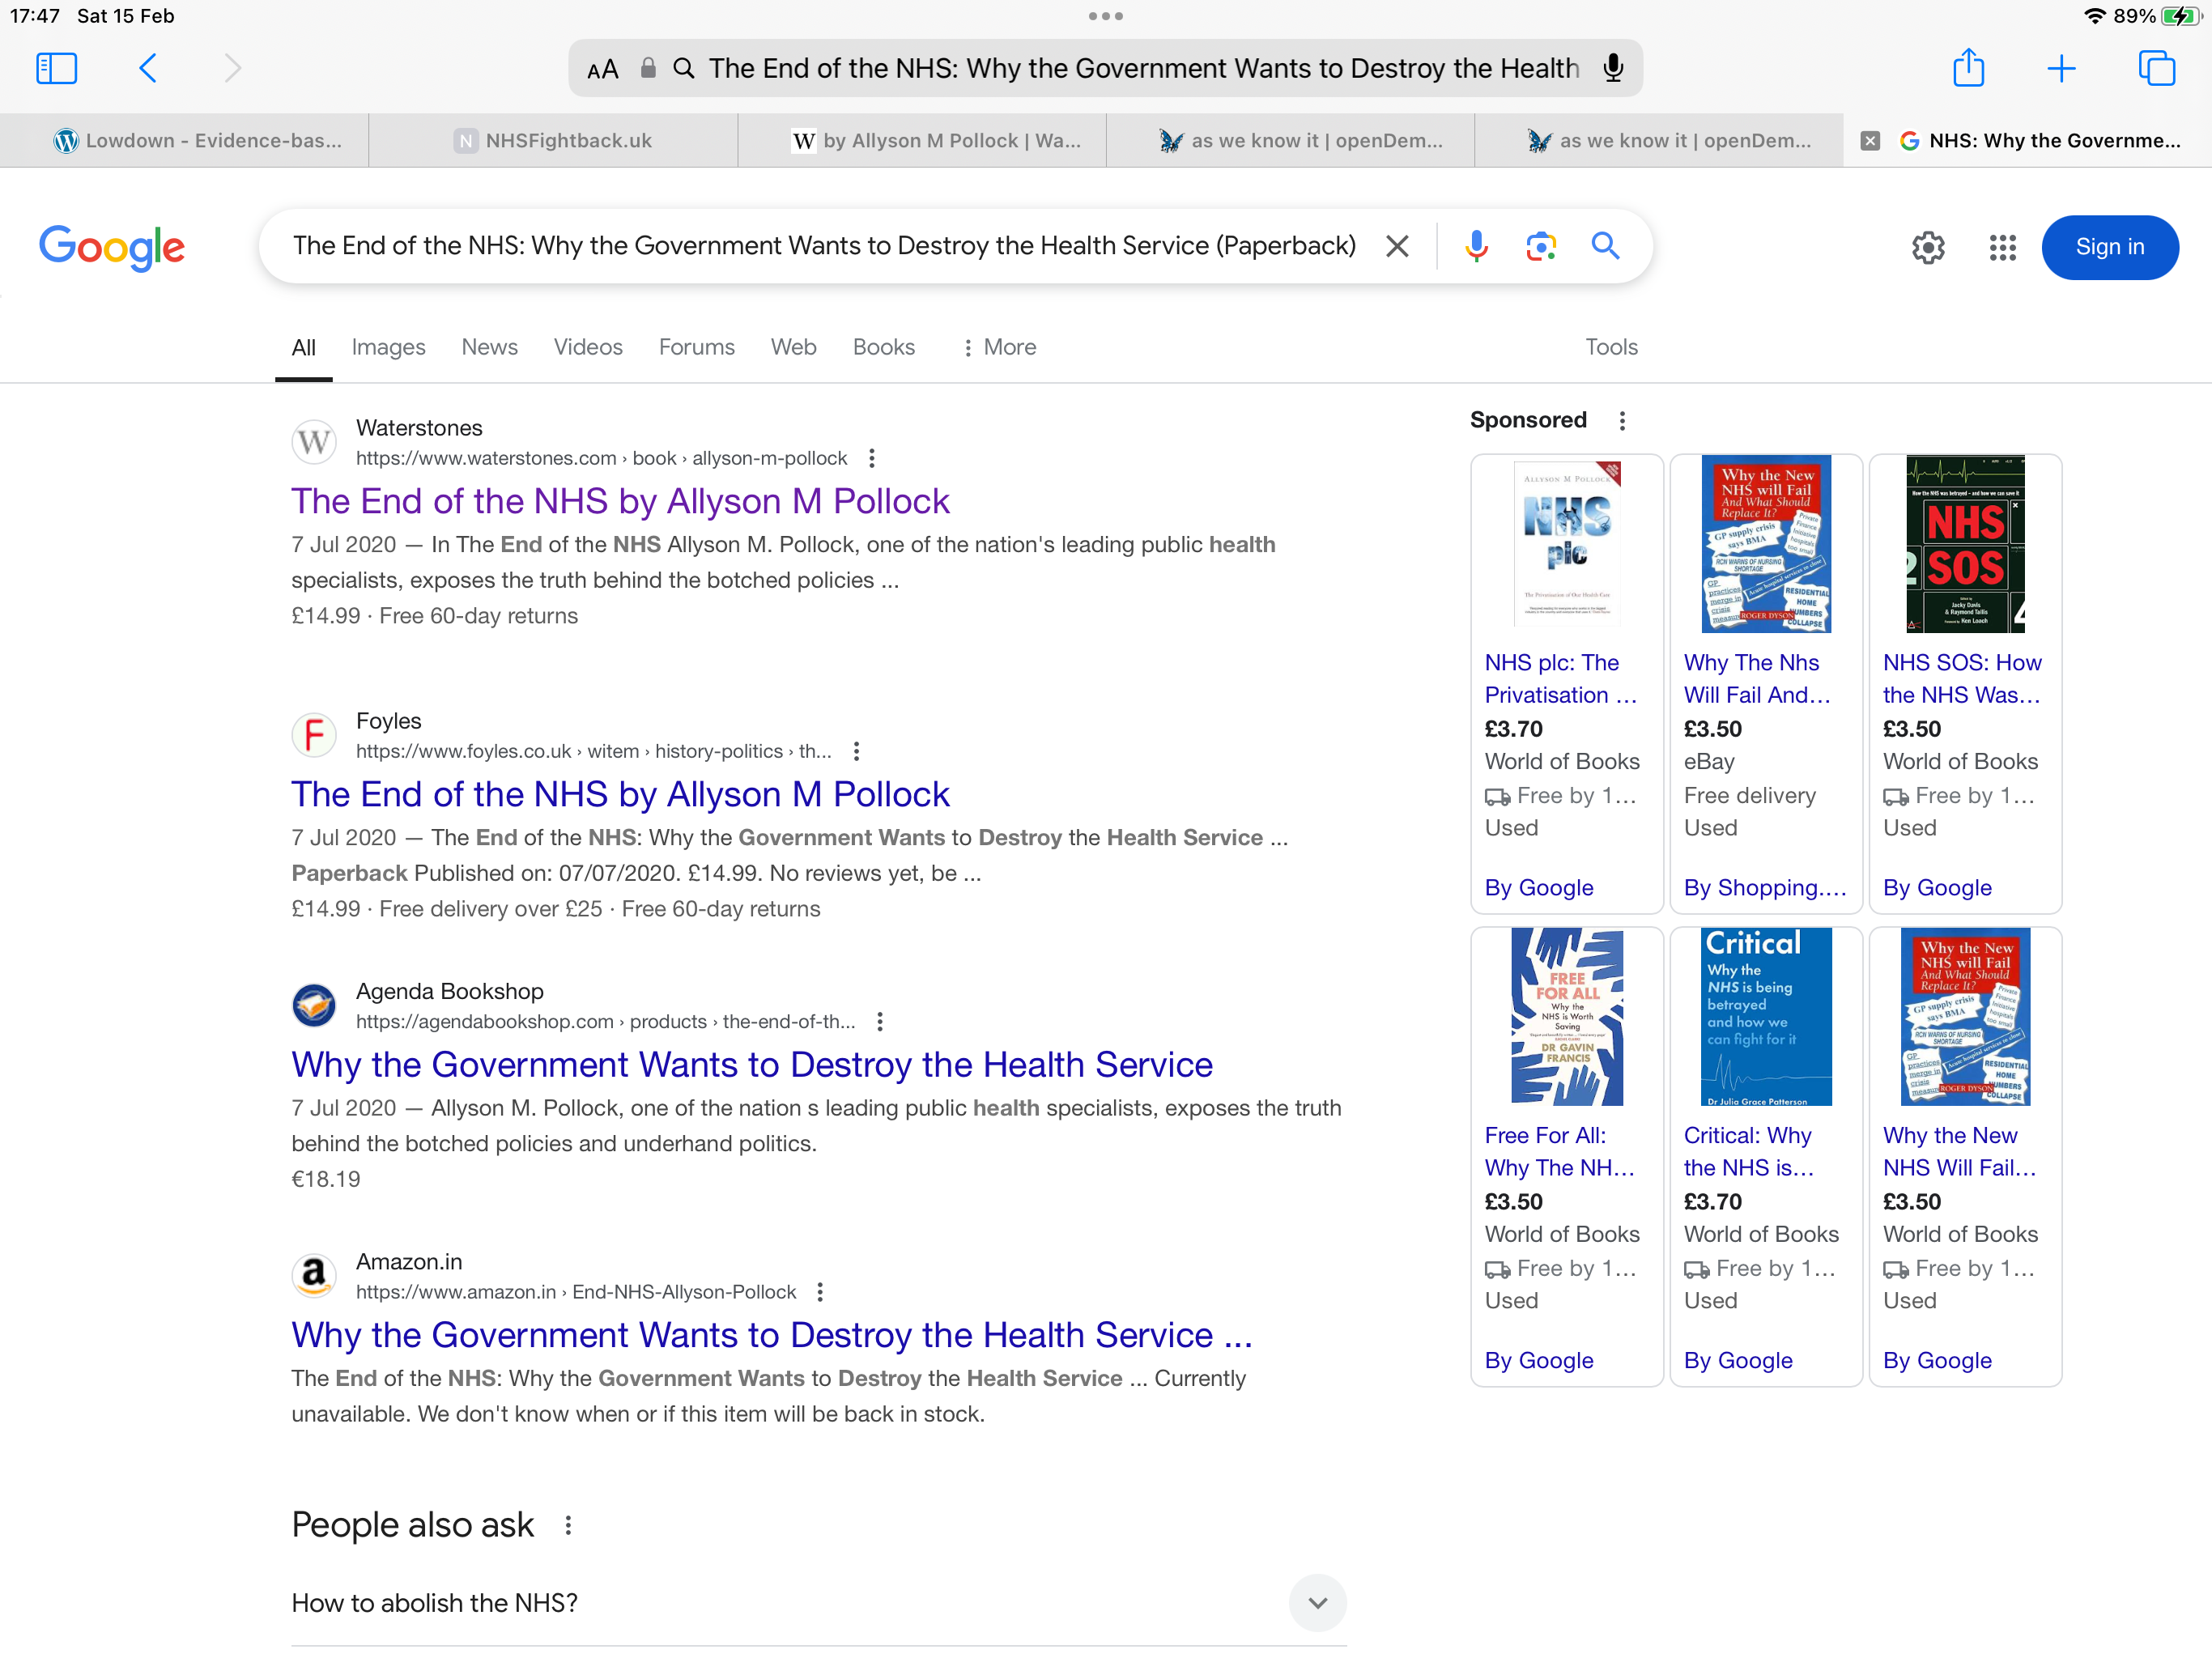Image resolution: width=2212 pixels, height=1658 pixels.
Task: Open the More search filters dropdown
Action: (x=998, y=347)
